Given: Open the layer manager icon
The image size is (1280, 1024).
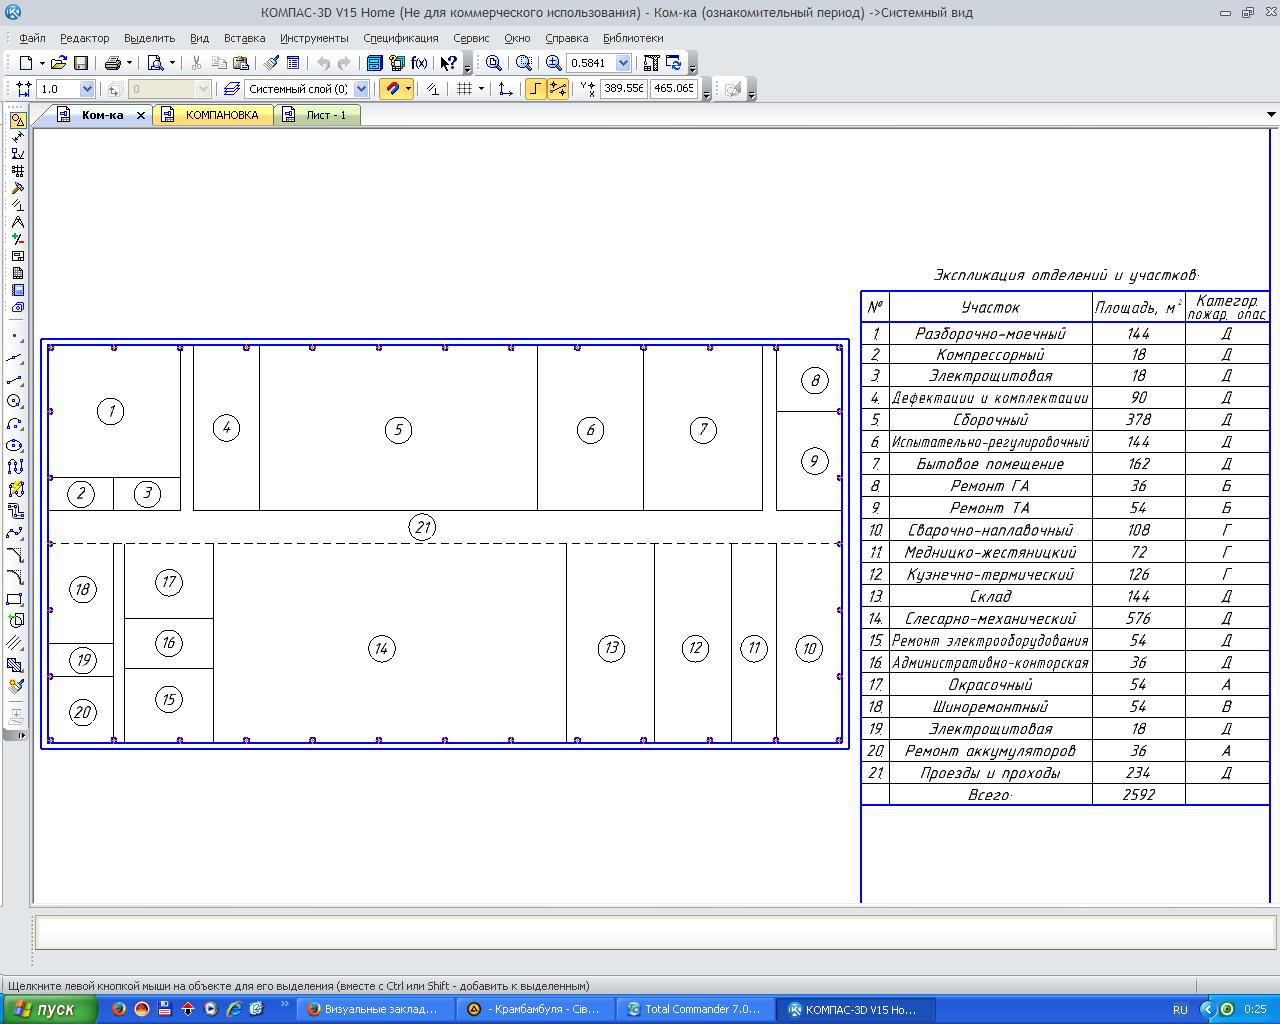Looking at the screenshot, I should [x=232, y=89].
